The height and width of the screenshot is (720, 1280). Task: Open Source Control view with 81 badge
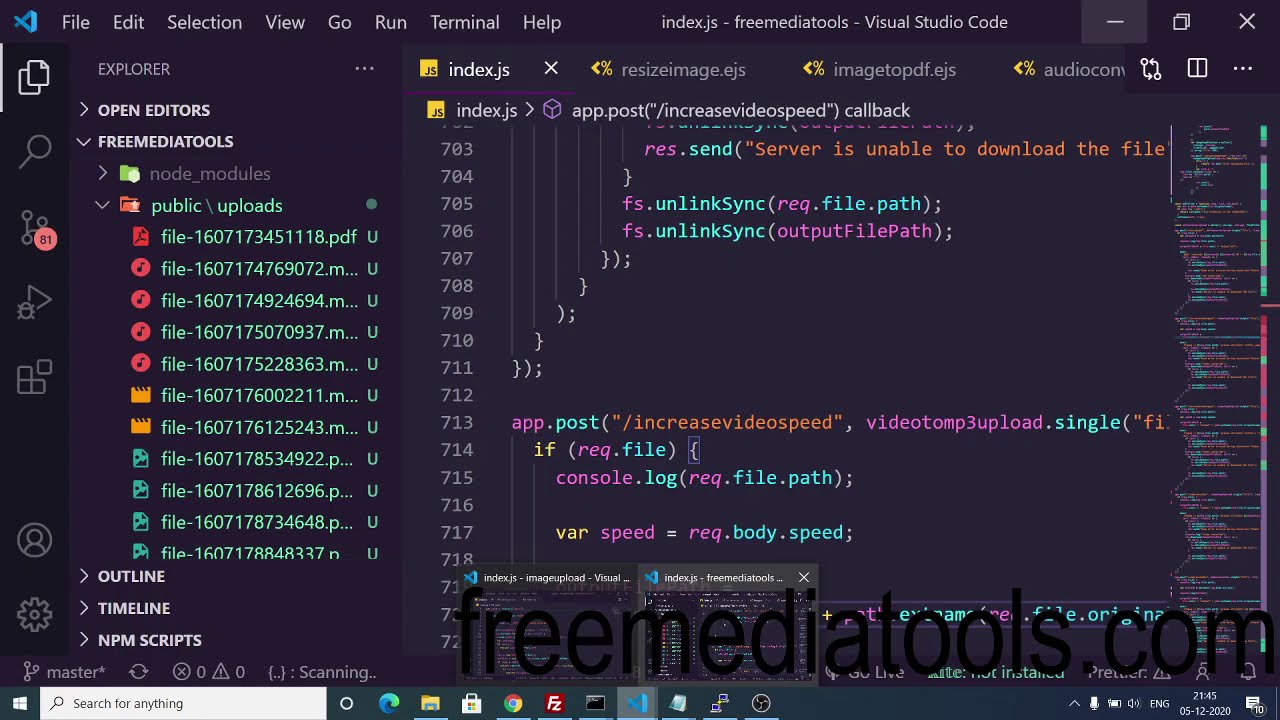[x=35, y=228]
